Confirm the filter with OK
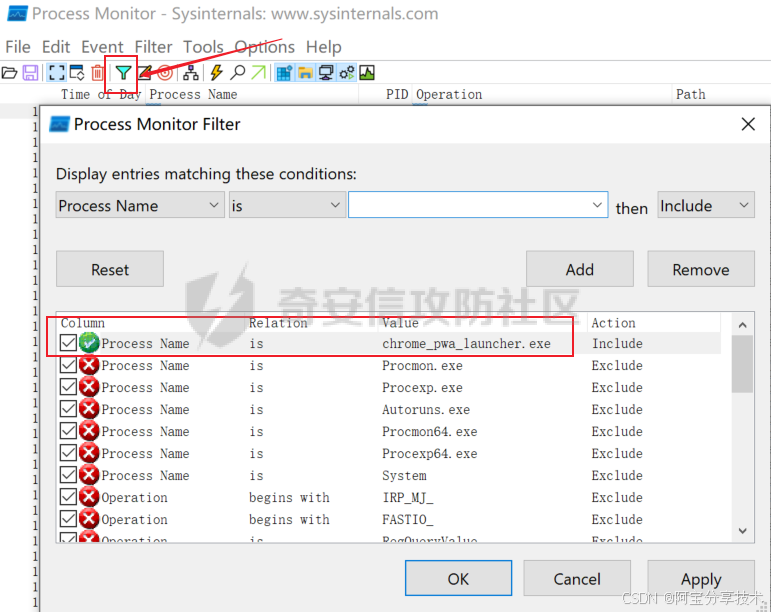Screen dimensions: 771x612 458,578
